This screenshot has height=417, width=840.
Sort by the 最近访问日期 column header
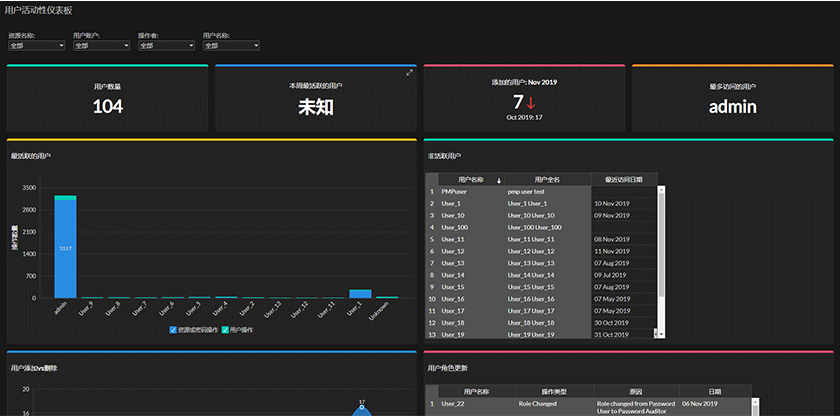[624, 180]
